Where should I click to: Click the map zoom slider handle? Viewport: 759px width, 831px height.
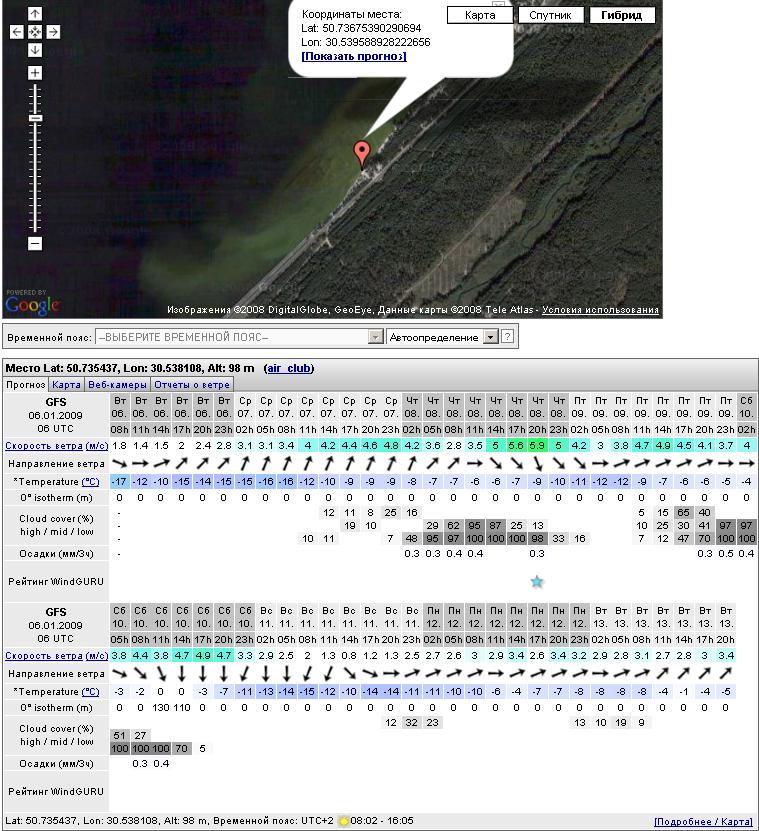pyautogui.click(x=35, y=118)
